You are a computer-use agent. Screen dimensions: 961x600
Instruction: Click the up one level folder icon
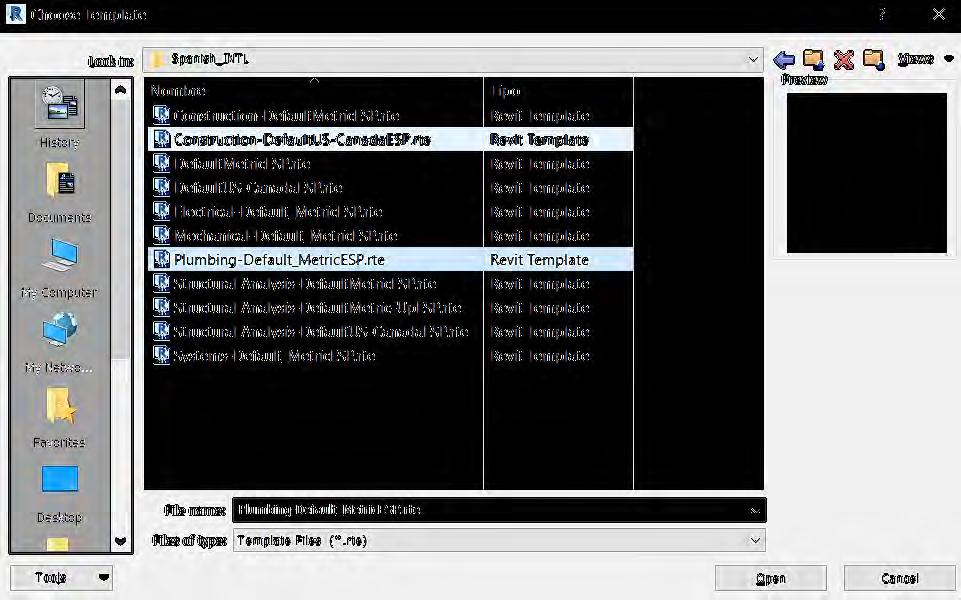tap(813, 59)
